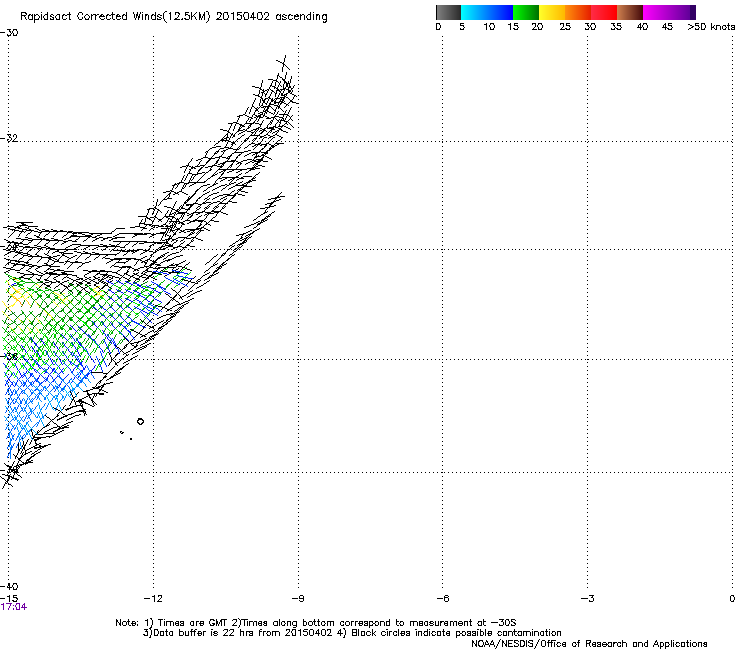740x650 pixels.
Task: Click the large black contamination circle
Action: click(140, 422)
